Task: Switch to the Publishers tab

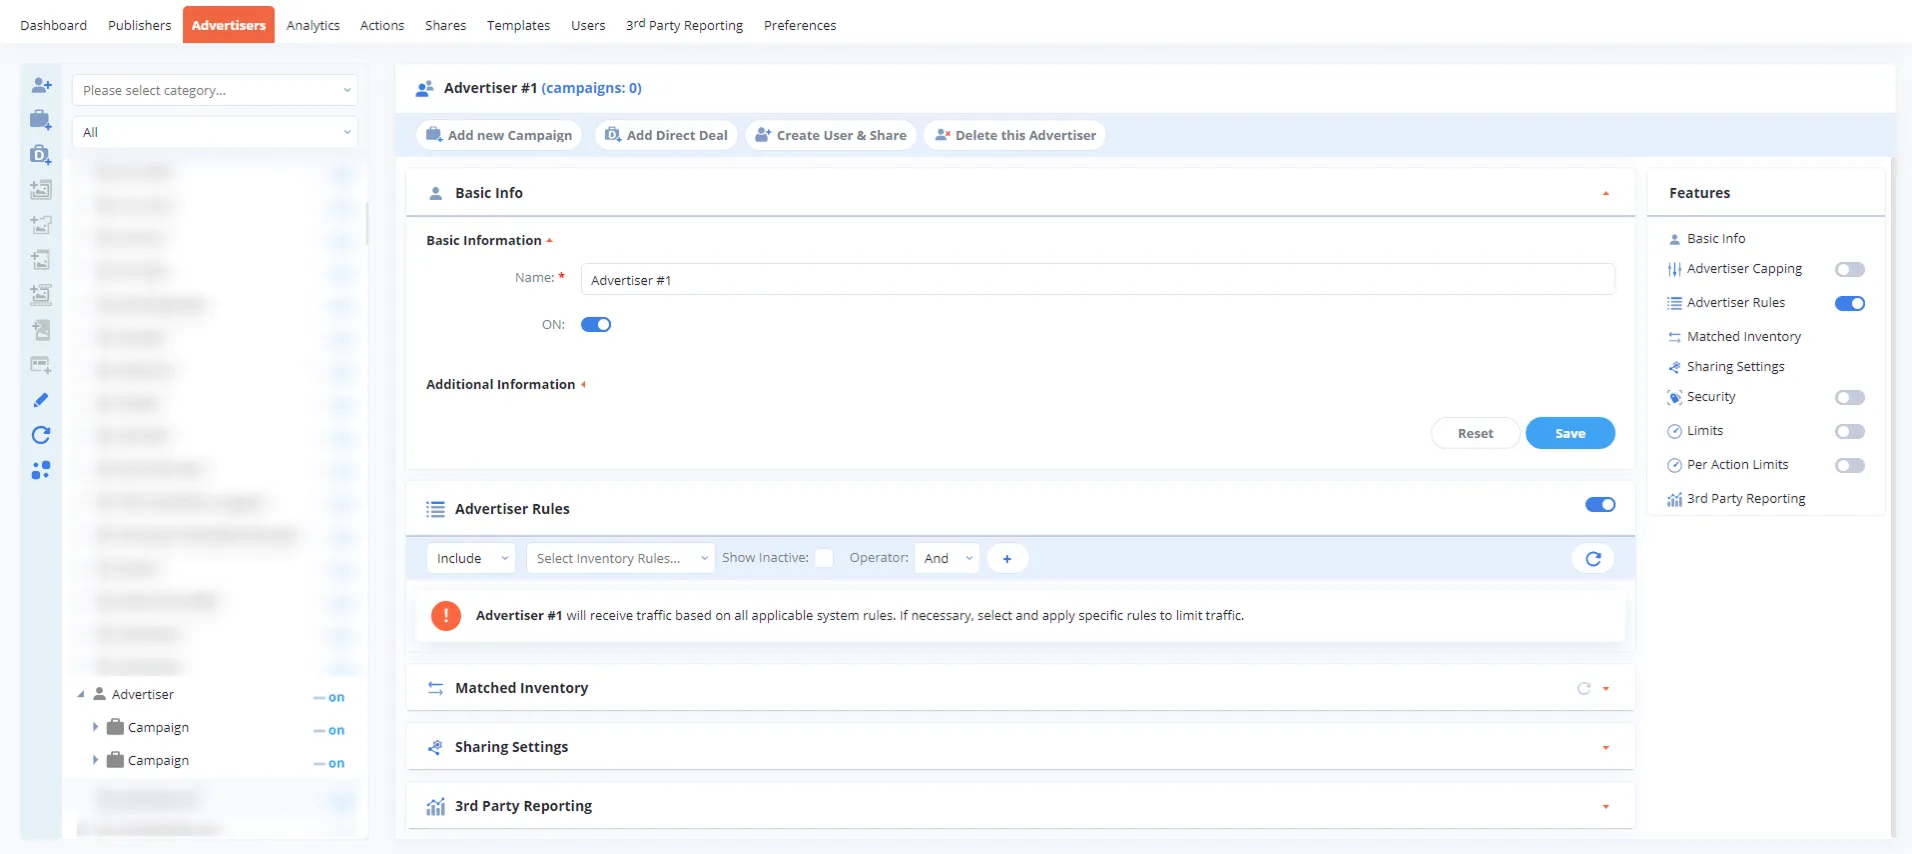Action: tap(140, 25)
